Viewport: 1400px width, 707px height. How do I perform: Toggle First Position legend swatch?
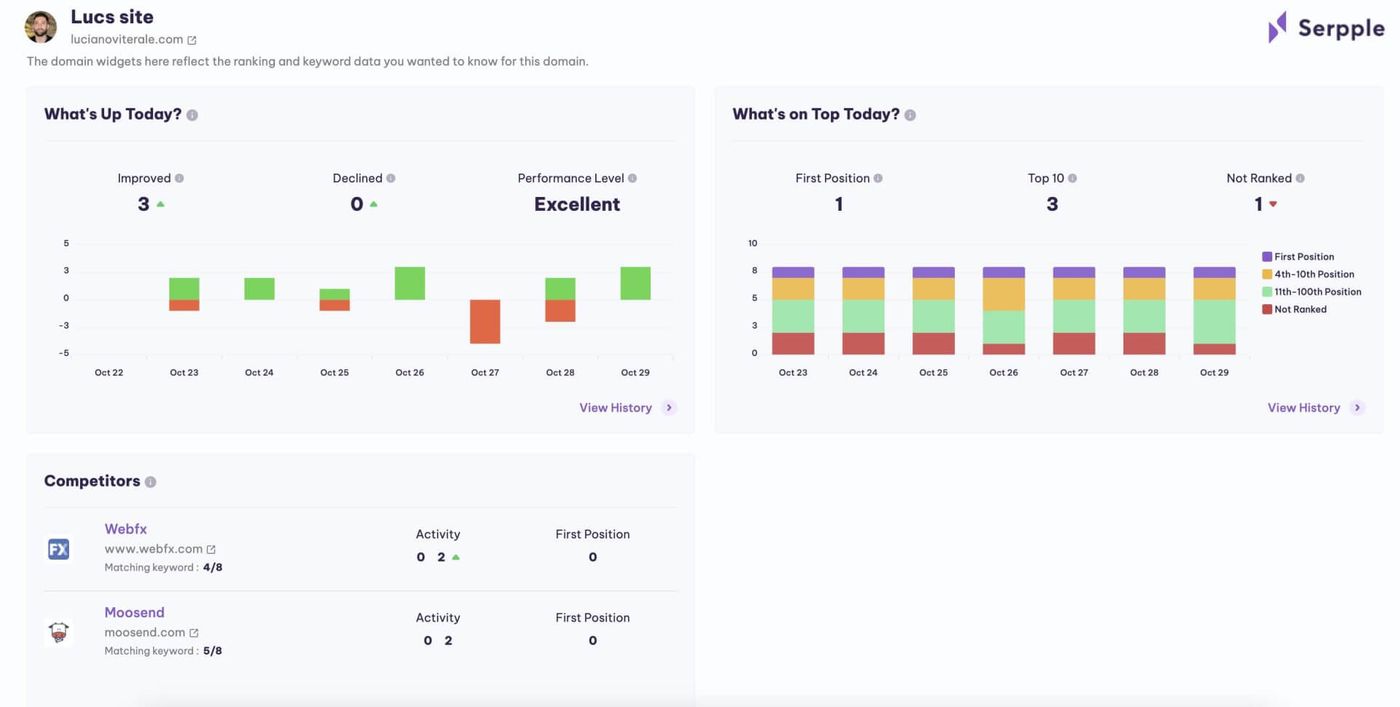(1267, 257)
